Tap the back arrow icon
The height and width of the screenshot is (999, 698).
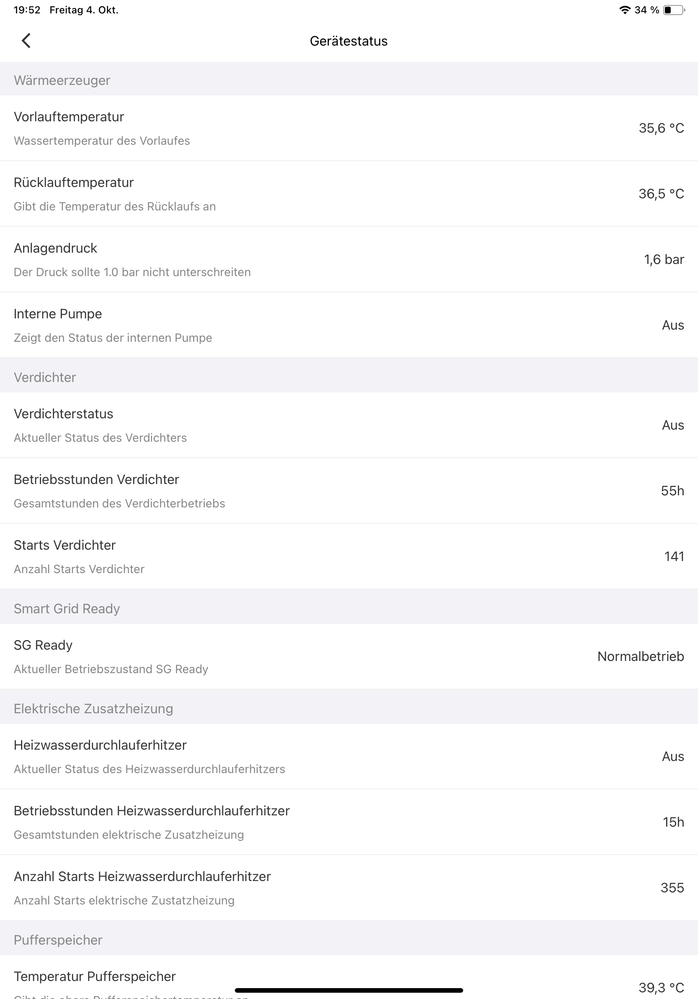[x=26, y=41]
